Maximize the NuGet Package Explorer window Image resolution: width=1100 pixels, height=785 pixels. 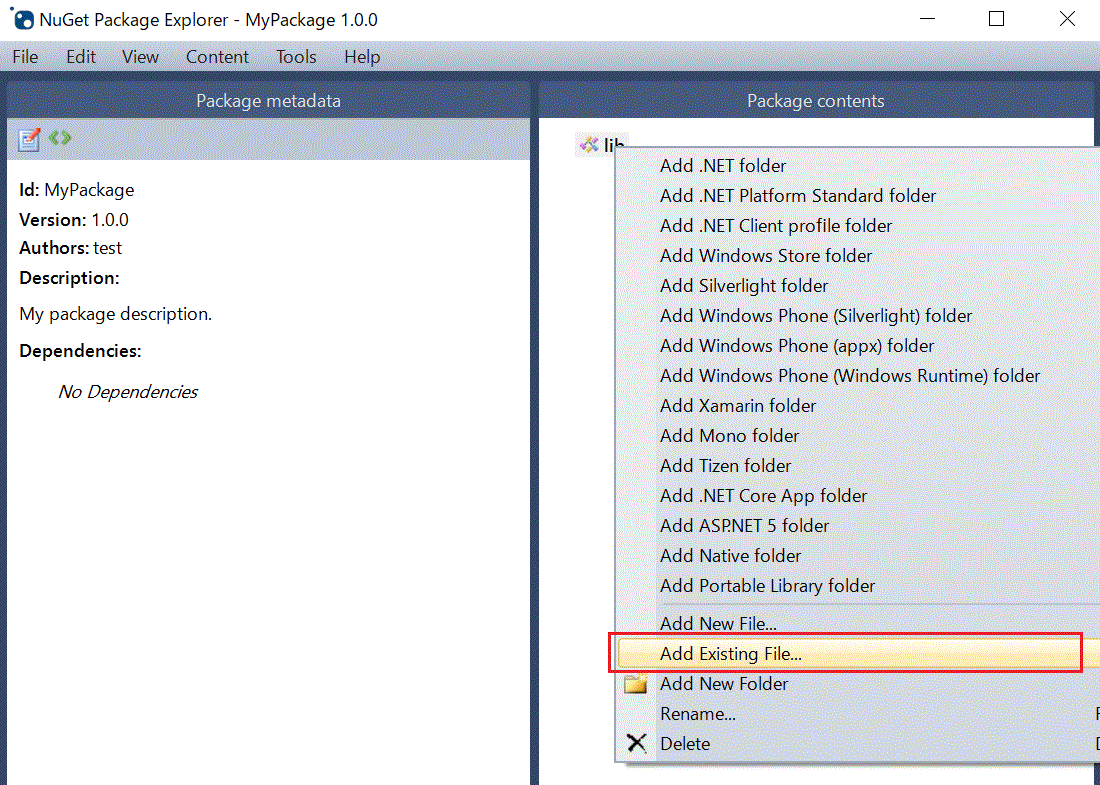click(996, 19)
